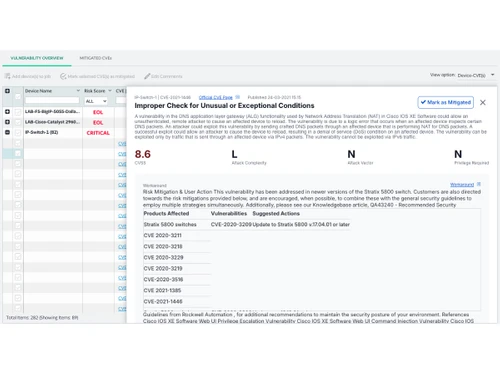Viewport: 500px width, 375px height.
Task: Click the 8.6 CVSS score
Action: [x=143, y=154]
